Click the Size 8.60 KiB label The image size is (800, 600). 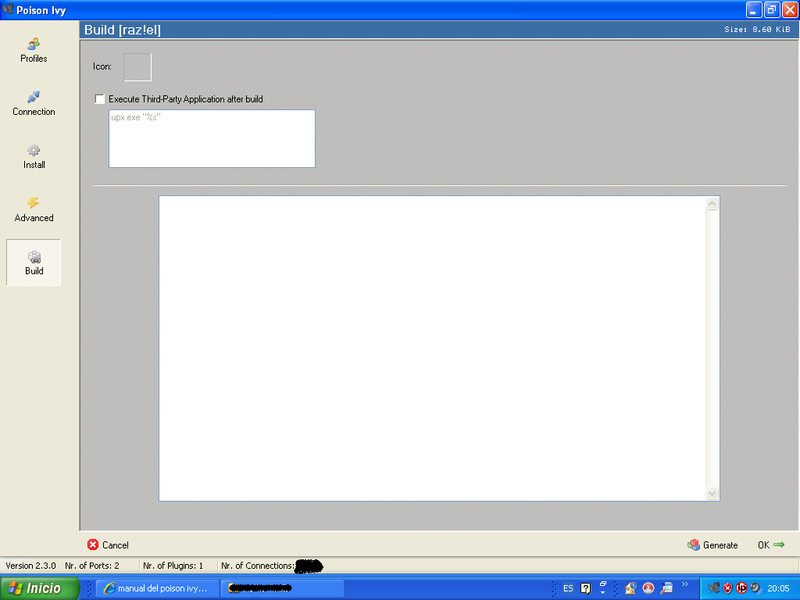757,30
